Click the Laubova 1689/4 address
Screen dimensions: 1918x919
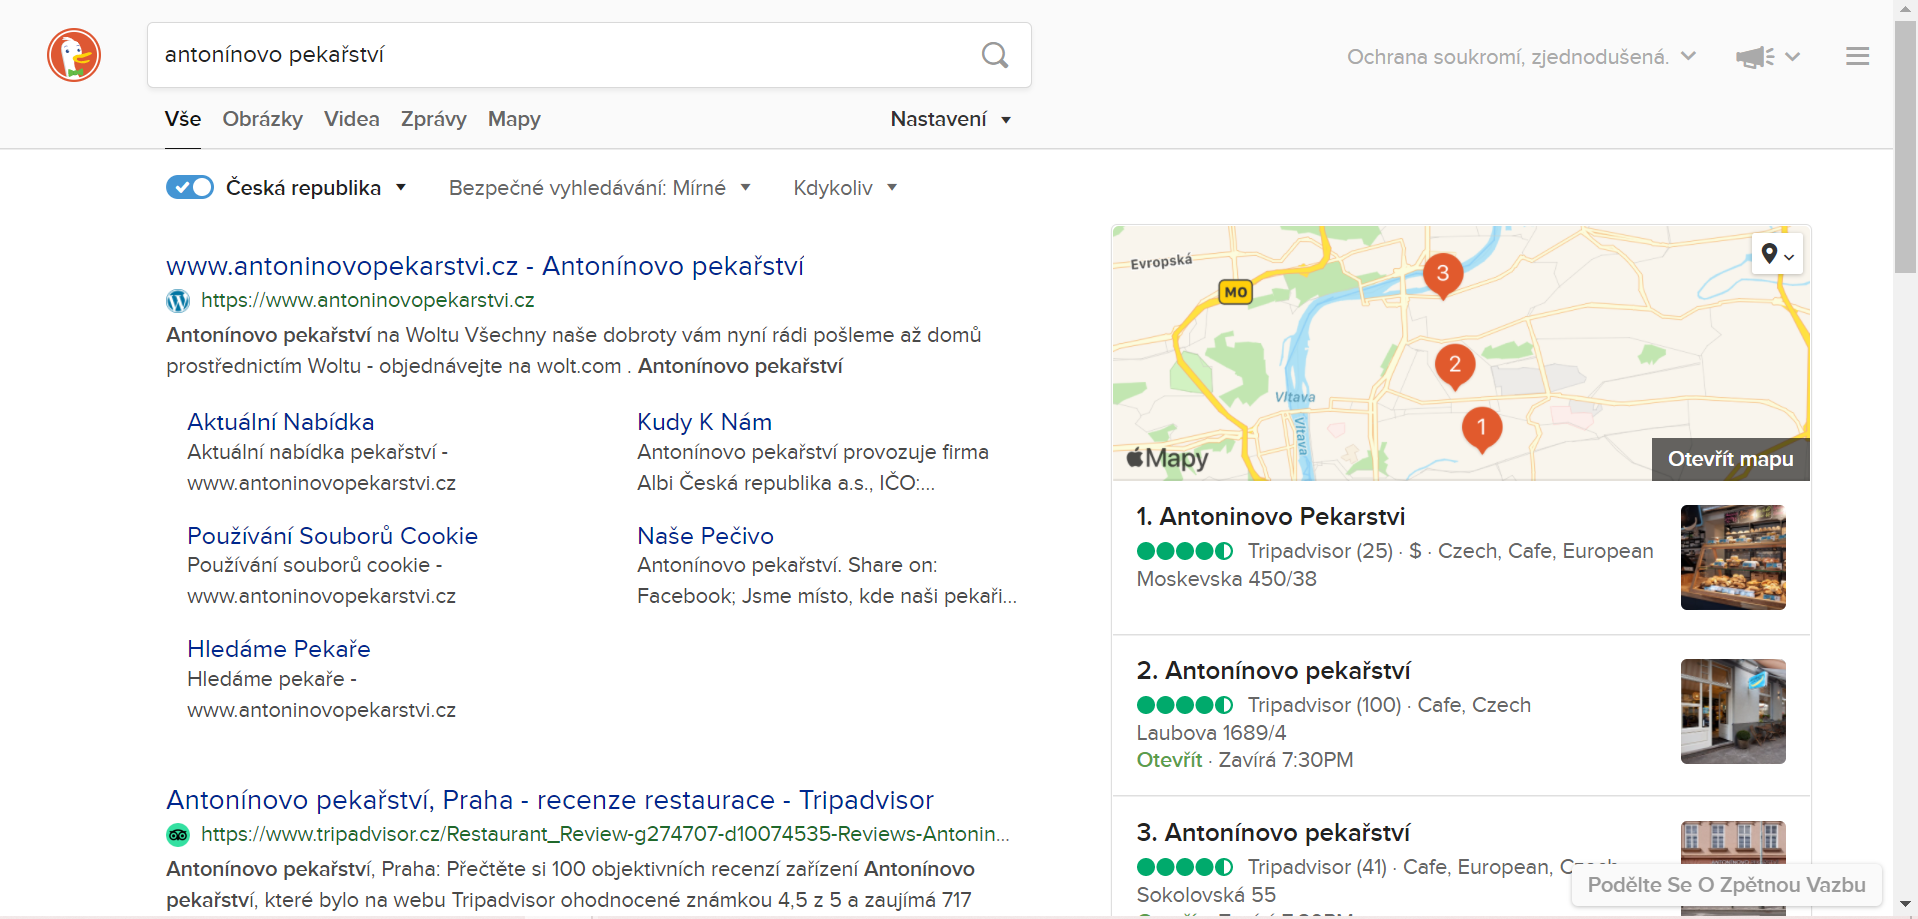(x=1212, y=733)
